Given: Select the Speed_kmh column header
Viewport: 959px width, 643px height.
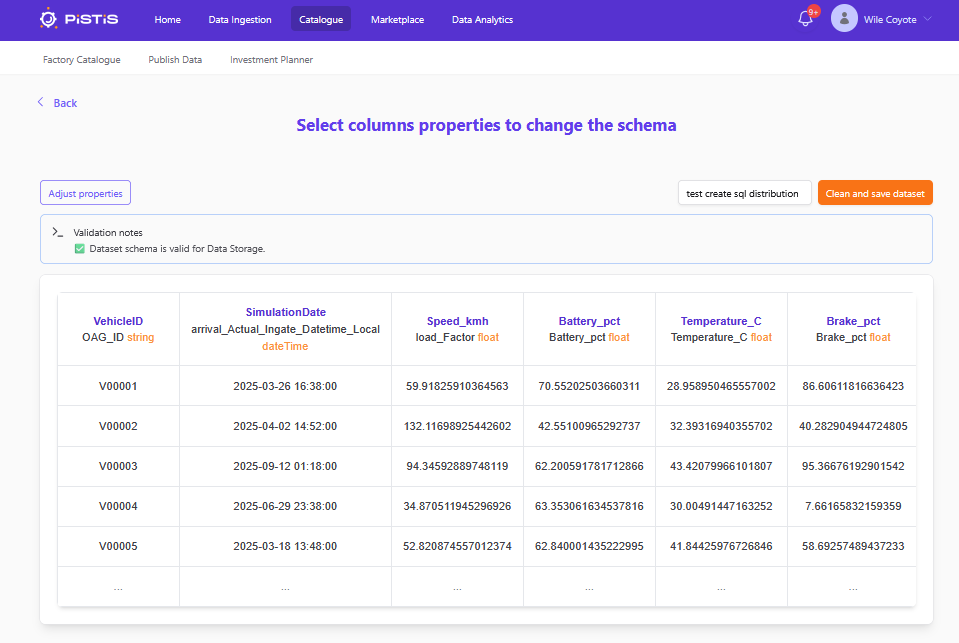Looking at the screenshot, I should pyautogui.click(x=457, y=321).
